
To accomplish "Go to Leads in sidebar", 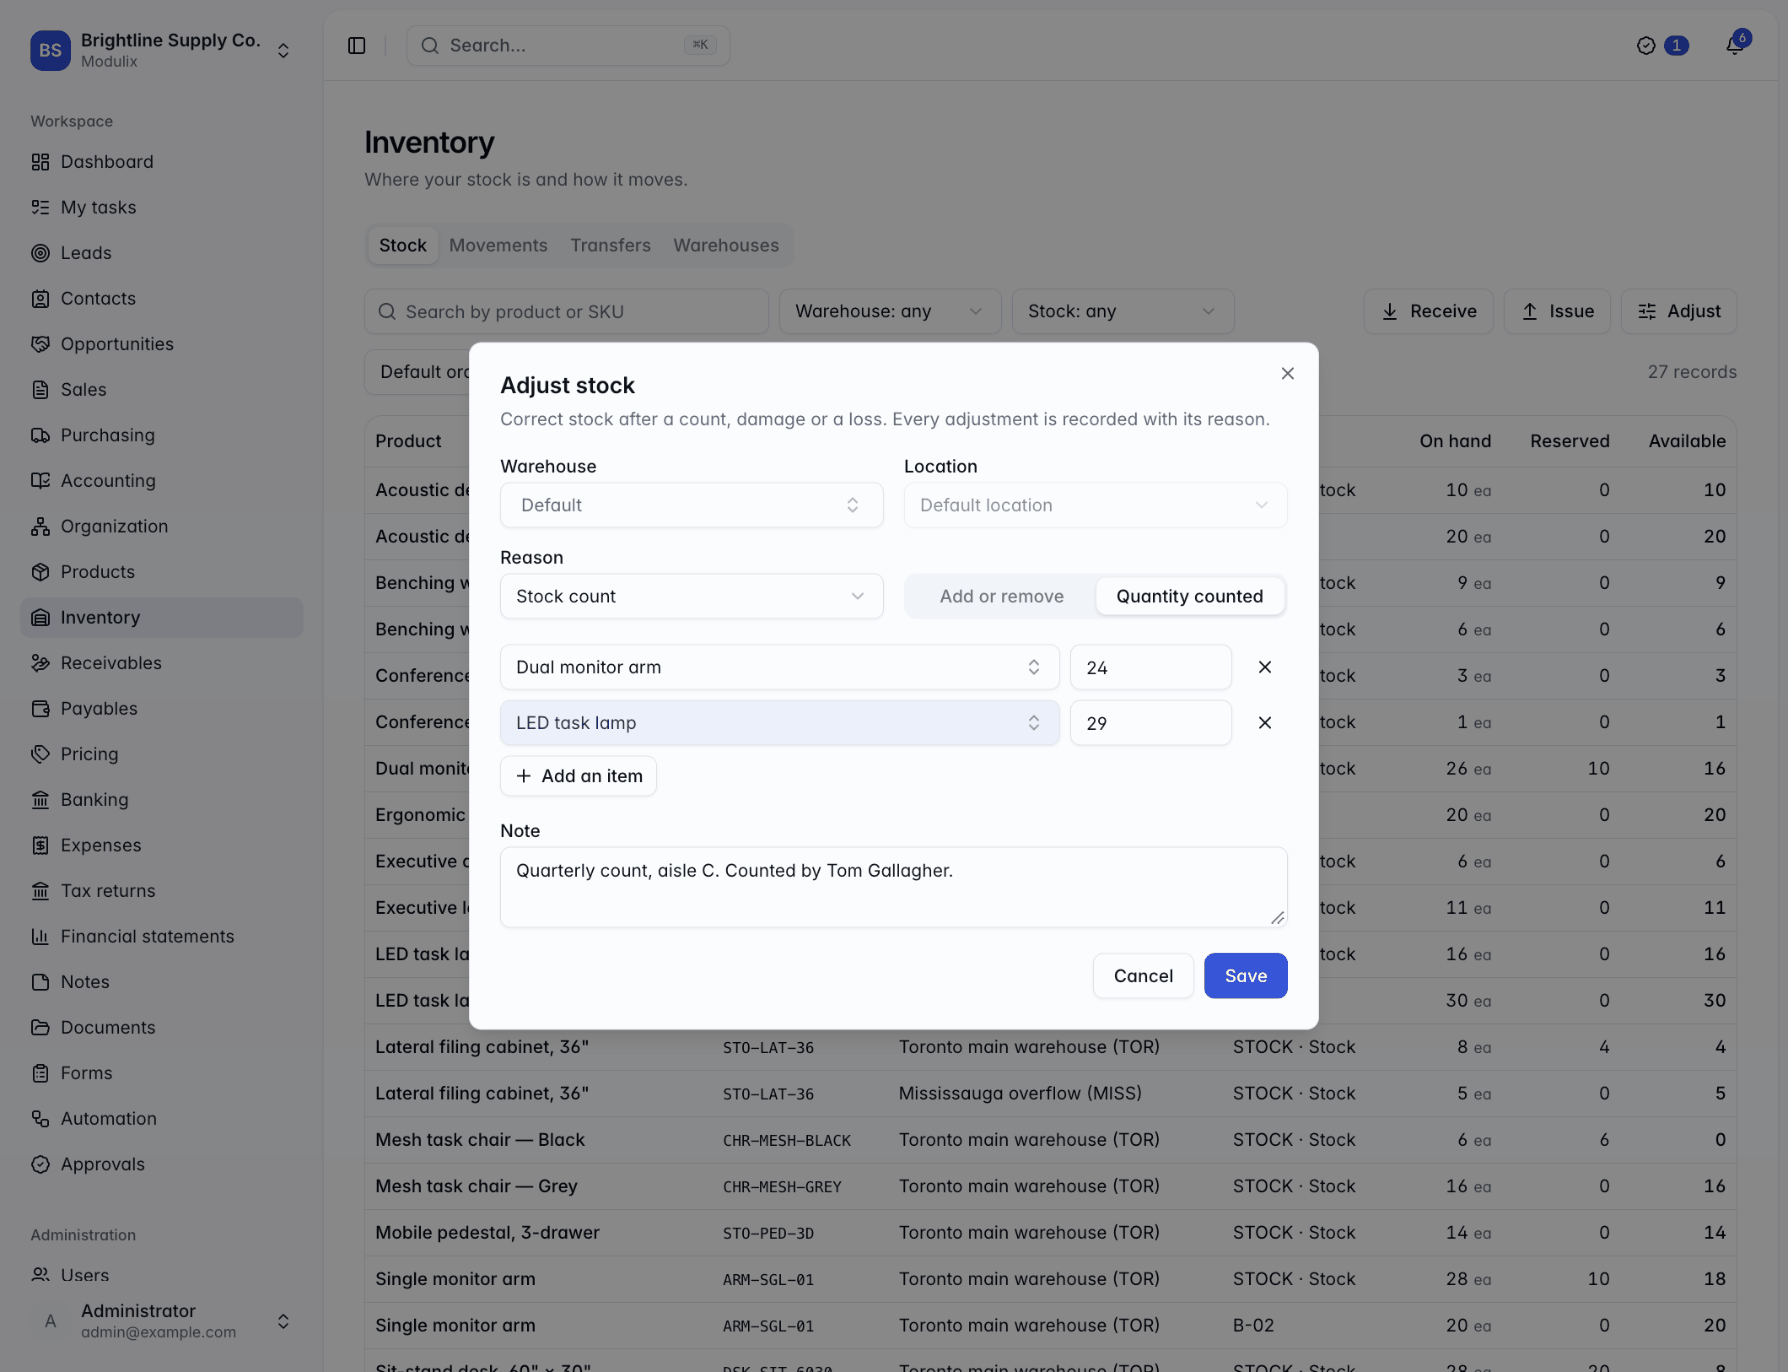I will 162,253.
